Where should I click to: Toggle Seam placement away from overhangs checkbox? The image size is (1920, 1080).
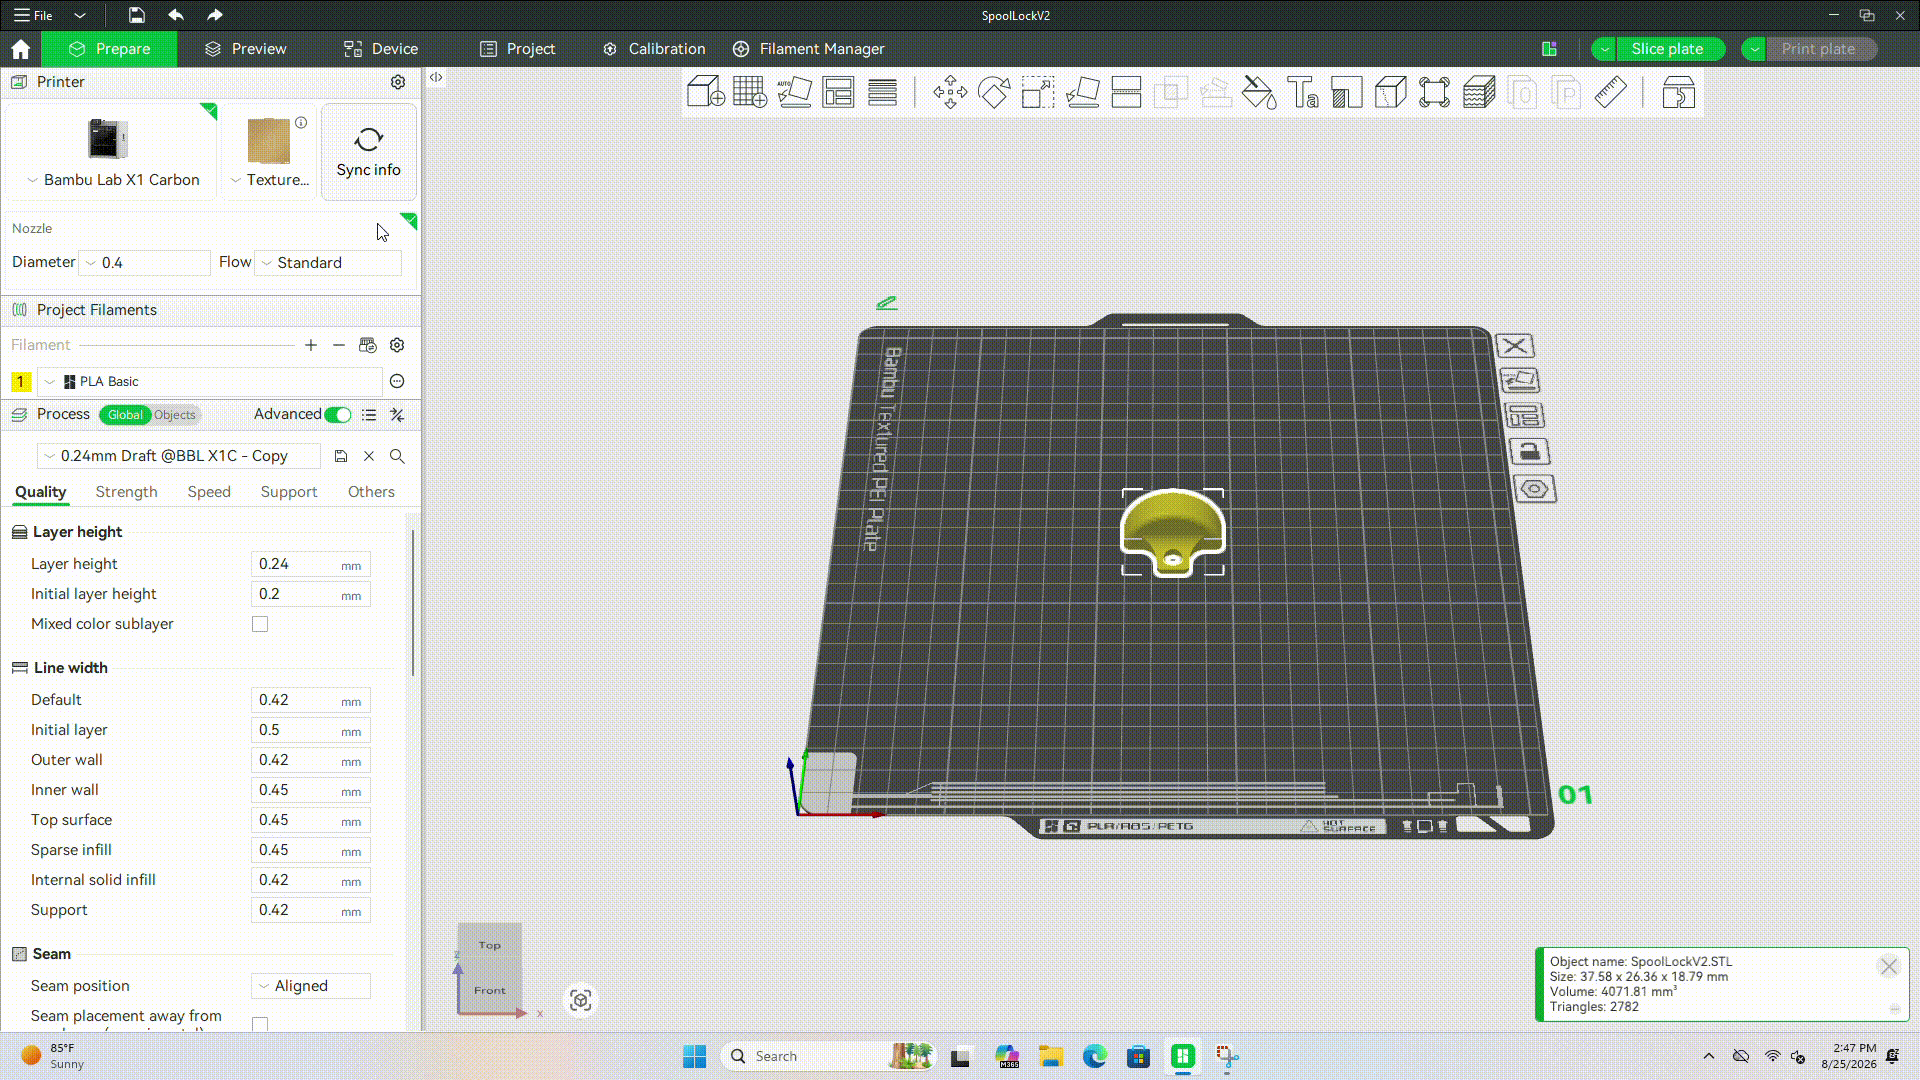click(260, 1024)
